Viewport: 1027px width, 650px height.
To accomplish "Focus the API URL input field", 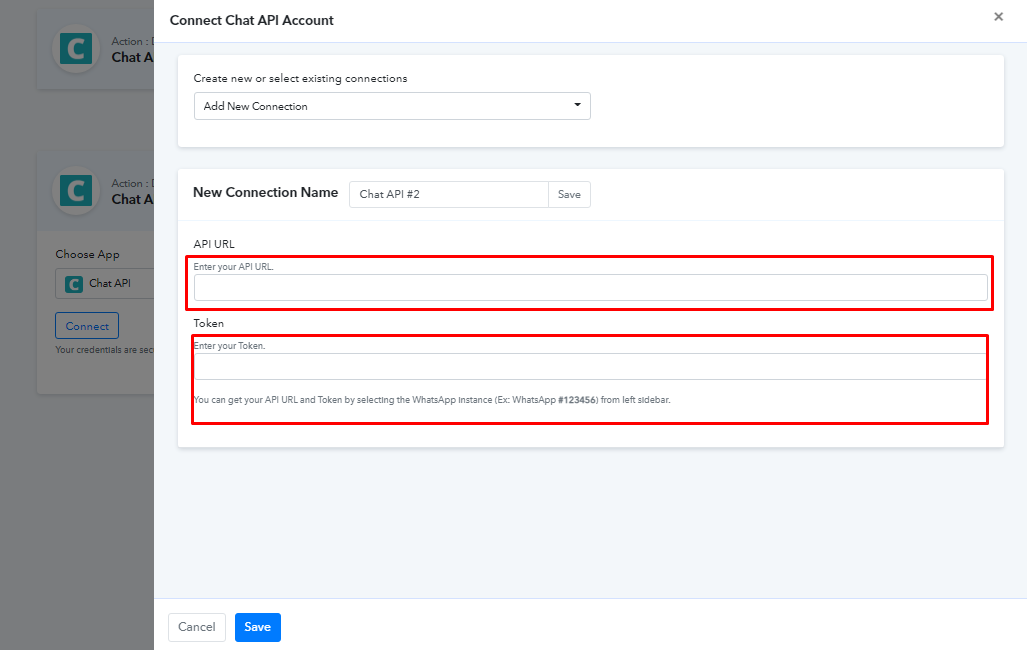I will pyautogui.click(x=590, y=288).
